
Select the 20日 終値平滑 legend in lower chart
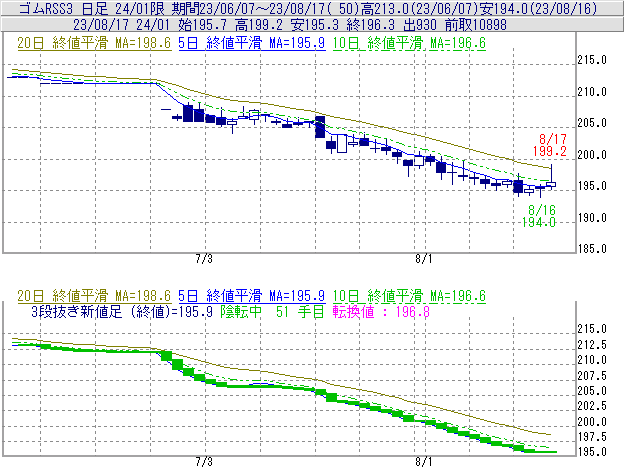(x=94, y=296)
